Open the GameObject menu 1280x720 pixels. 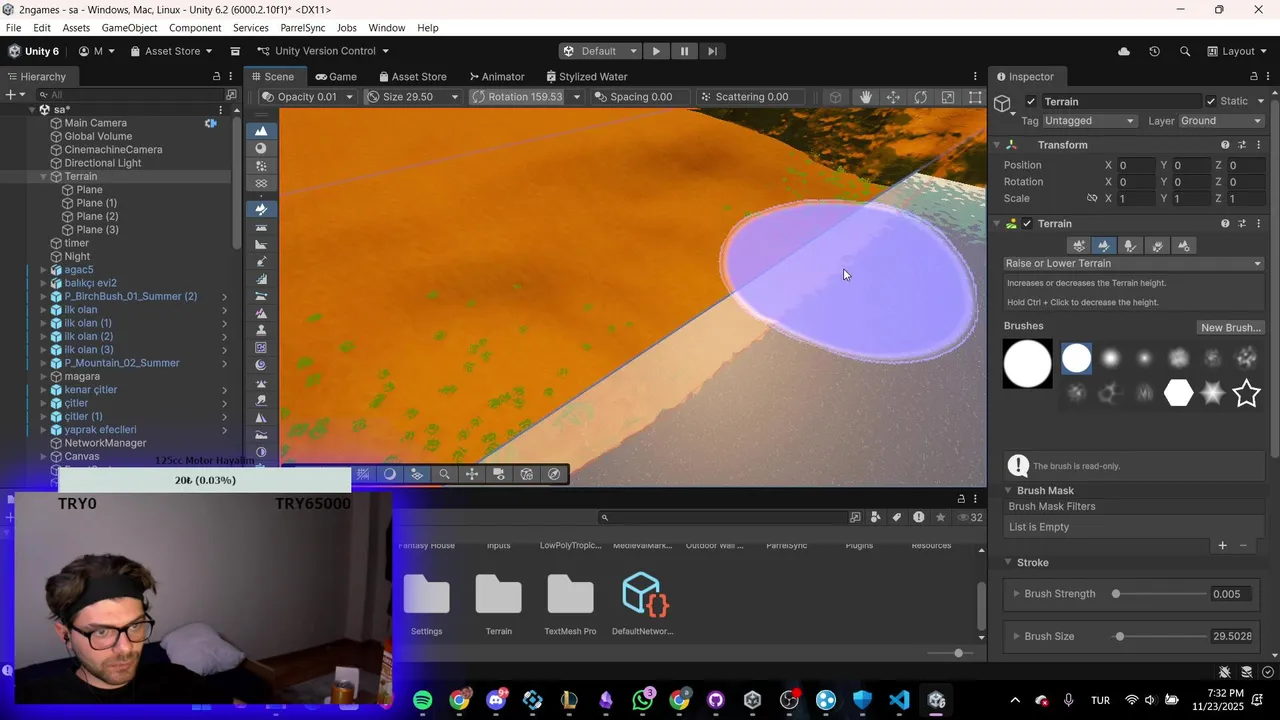click(129, 28)
